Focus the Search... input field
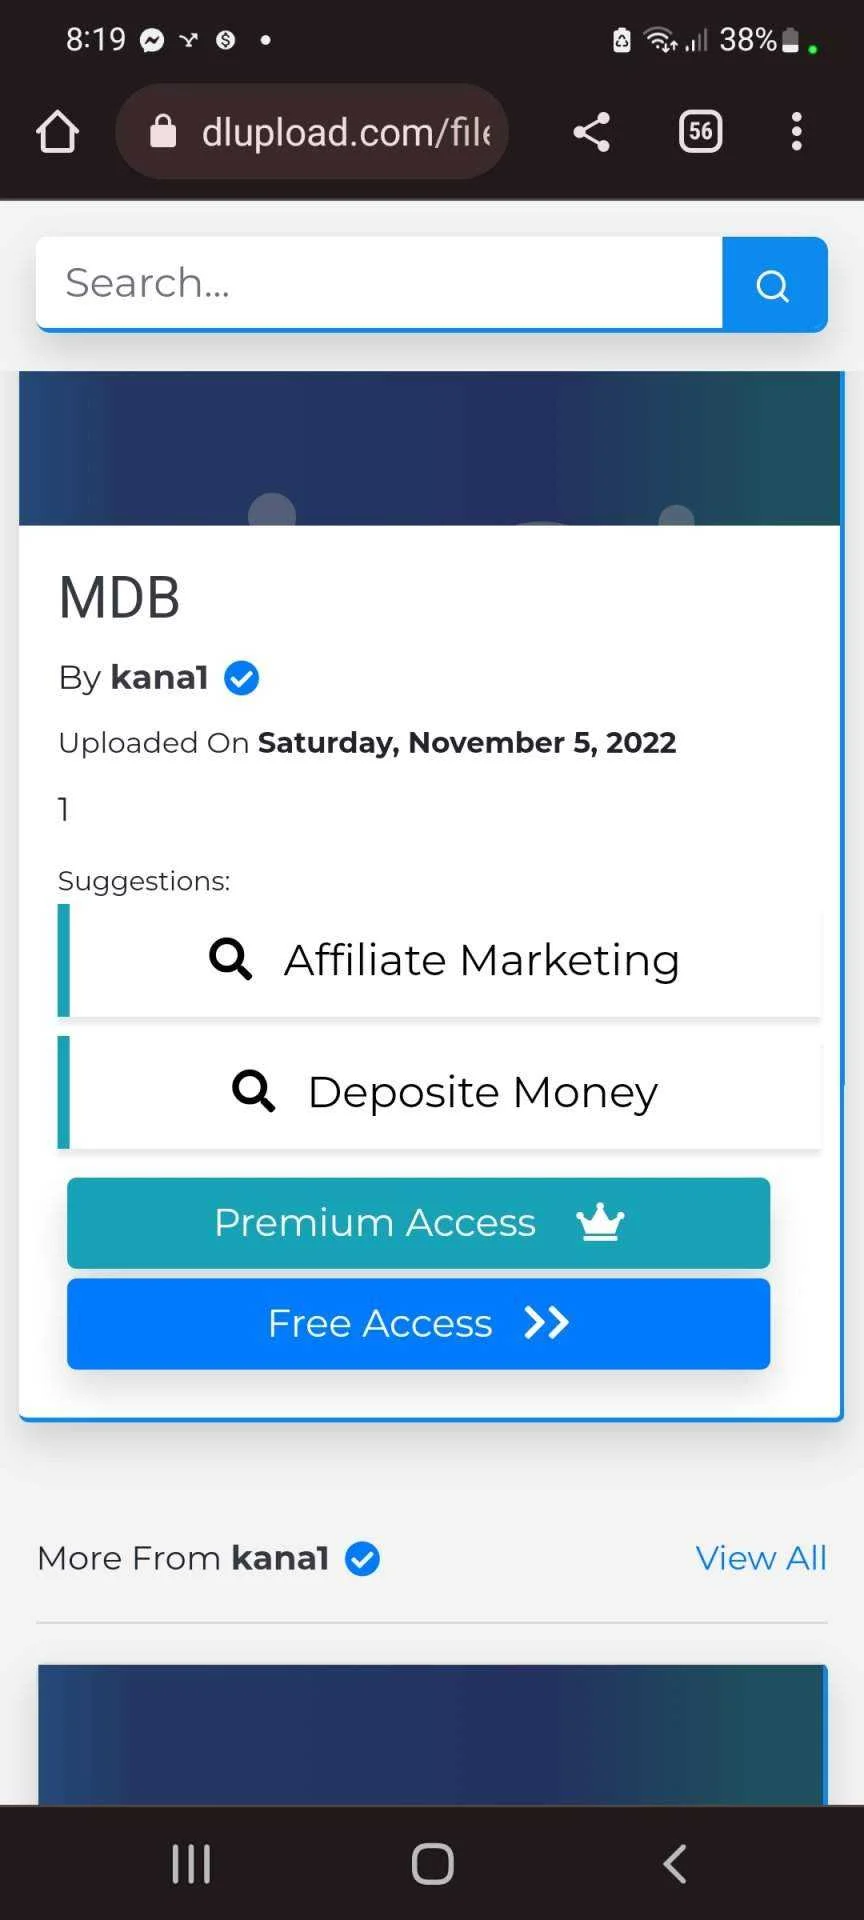This screenshot has width=864, height=1920. point(379,284)
